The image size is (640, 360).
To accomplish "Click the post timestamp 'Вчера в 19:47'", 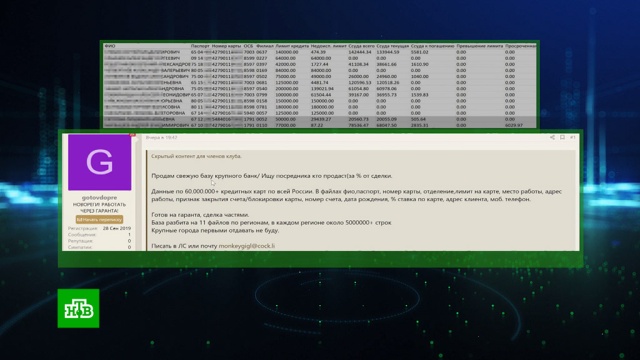I will (x=162, y=138).
